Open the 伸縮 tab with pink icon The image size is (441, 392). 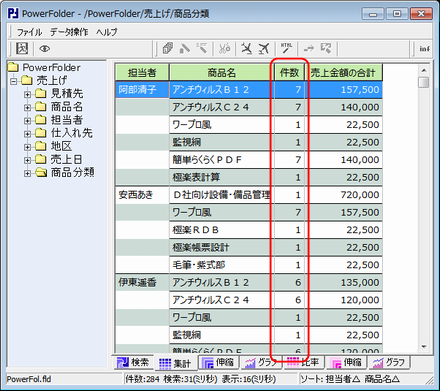(346, 362)
